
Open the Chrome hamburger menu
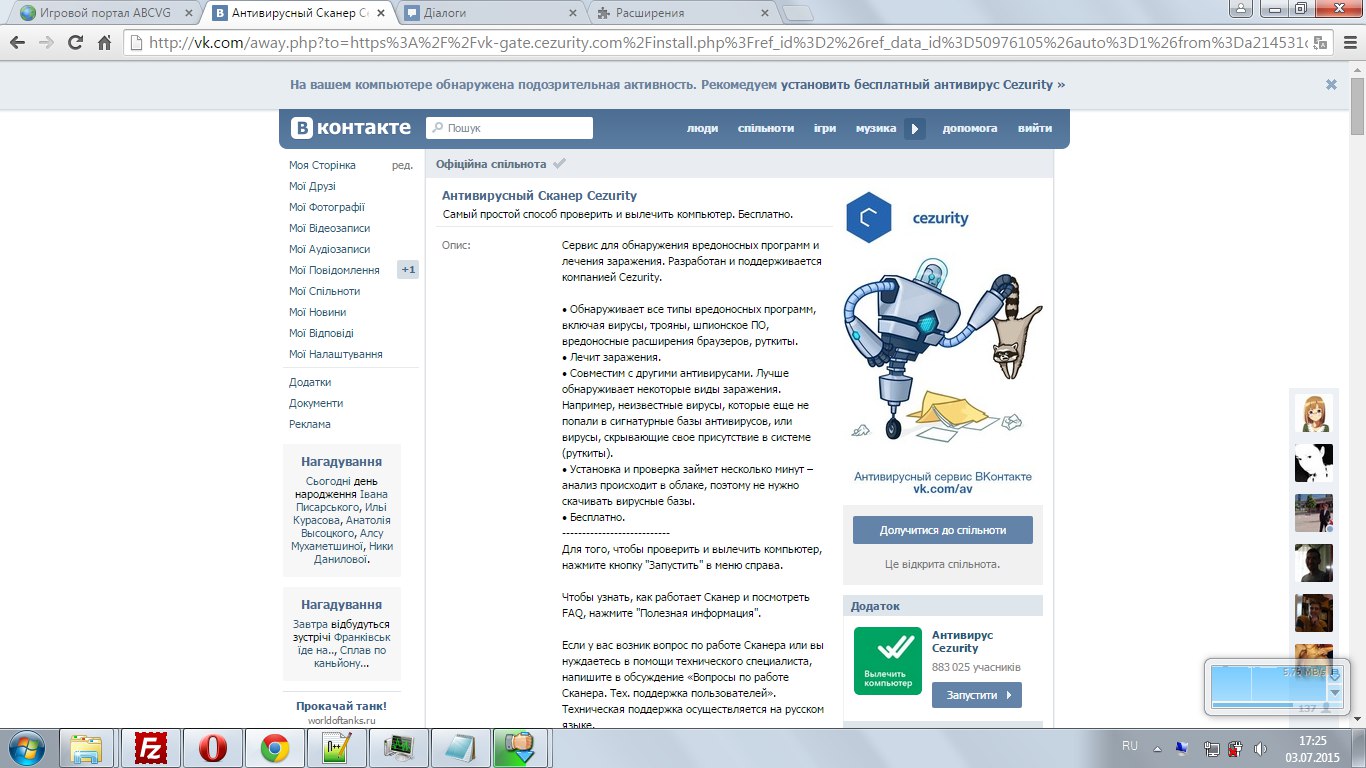(1348, 43)
